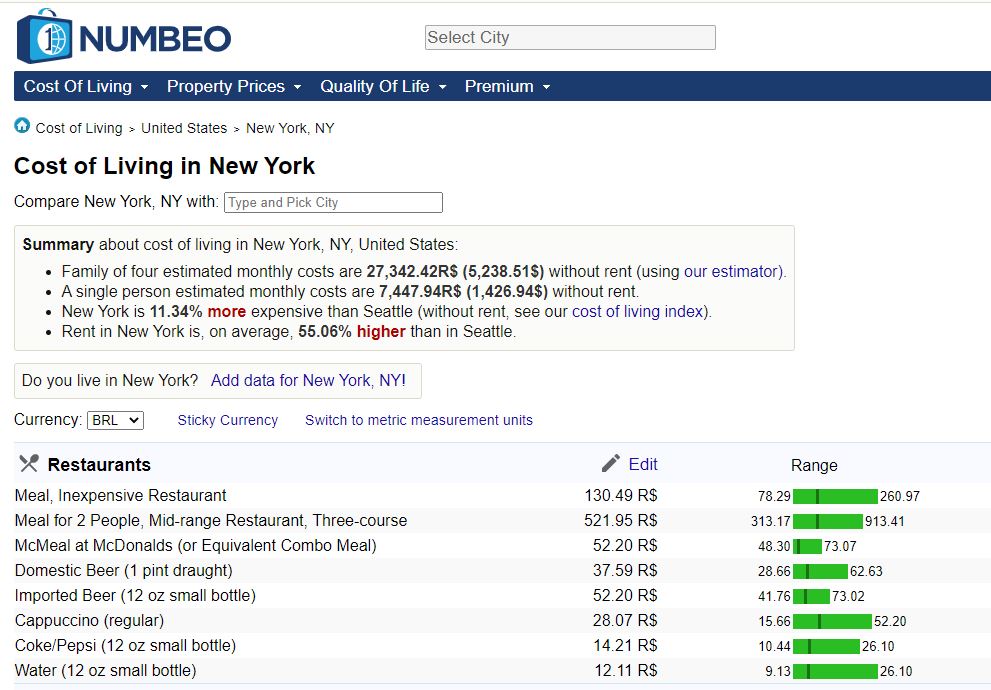Image resolution: width=991 pixels, height=690 pixels.
Task: Click the Numbeo logo icon
Action: 44,38
